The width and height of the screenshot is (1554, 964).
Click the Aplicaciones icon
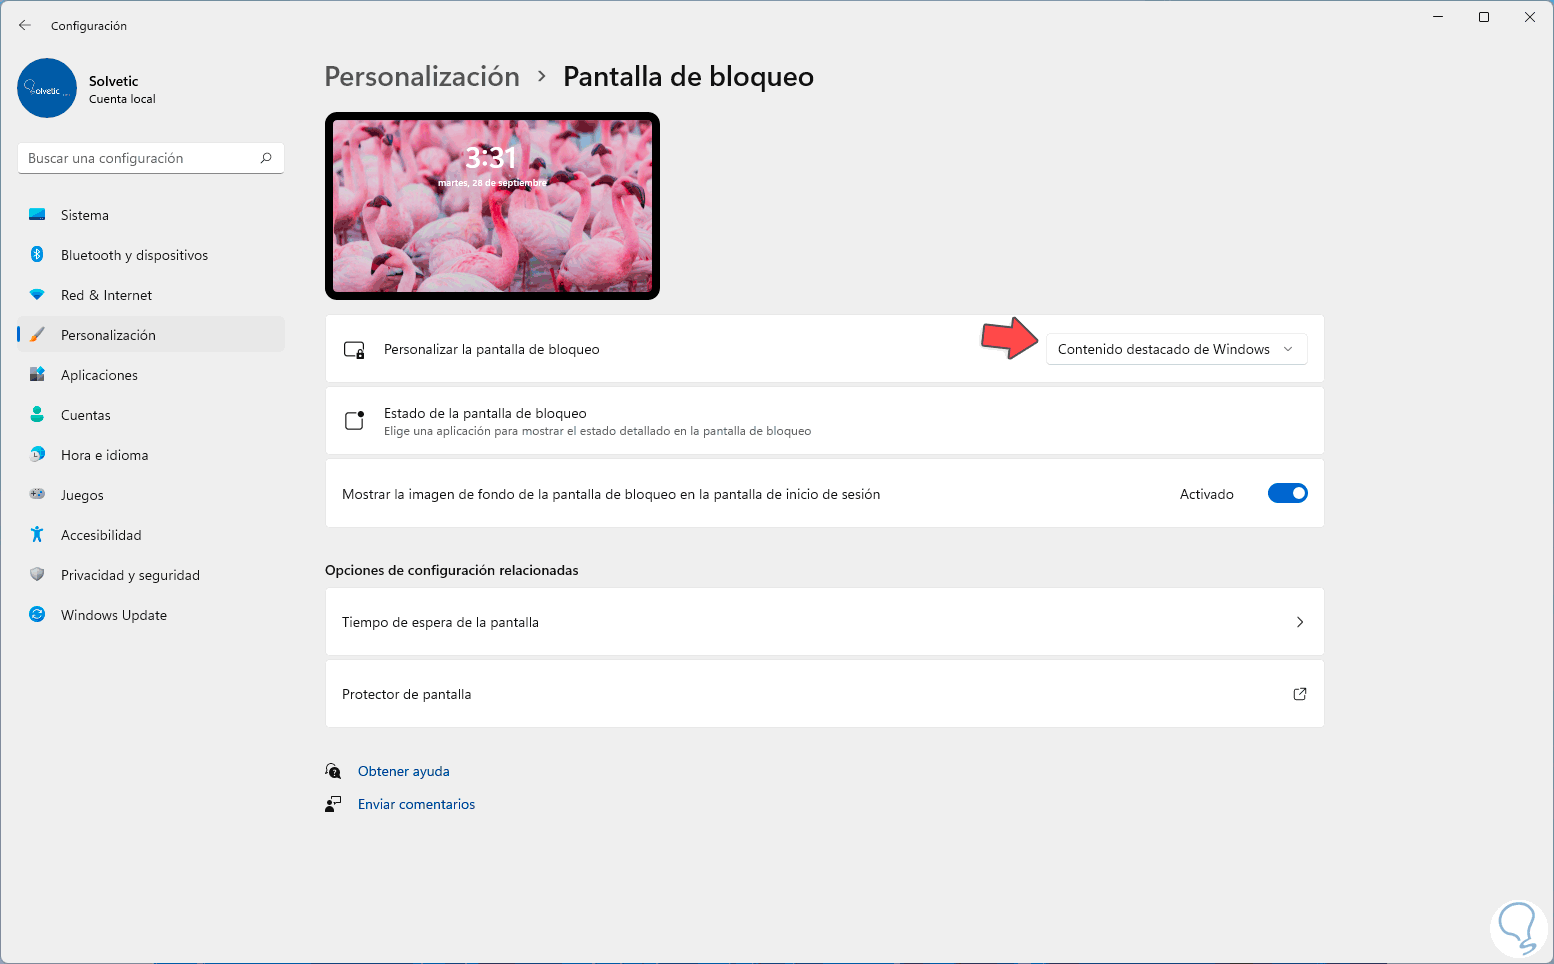click(x=37, y=375)
